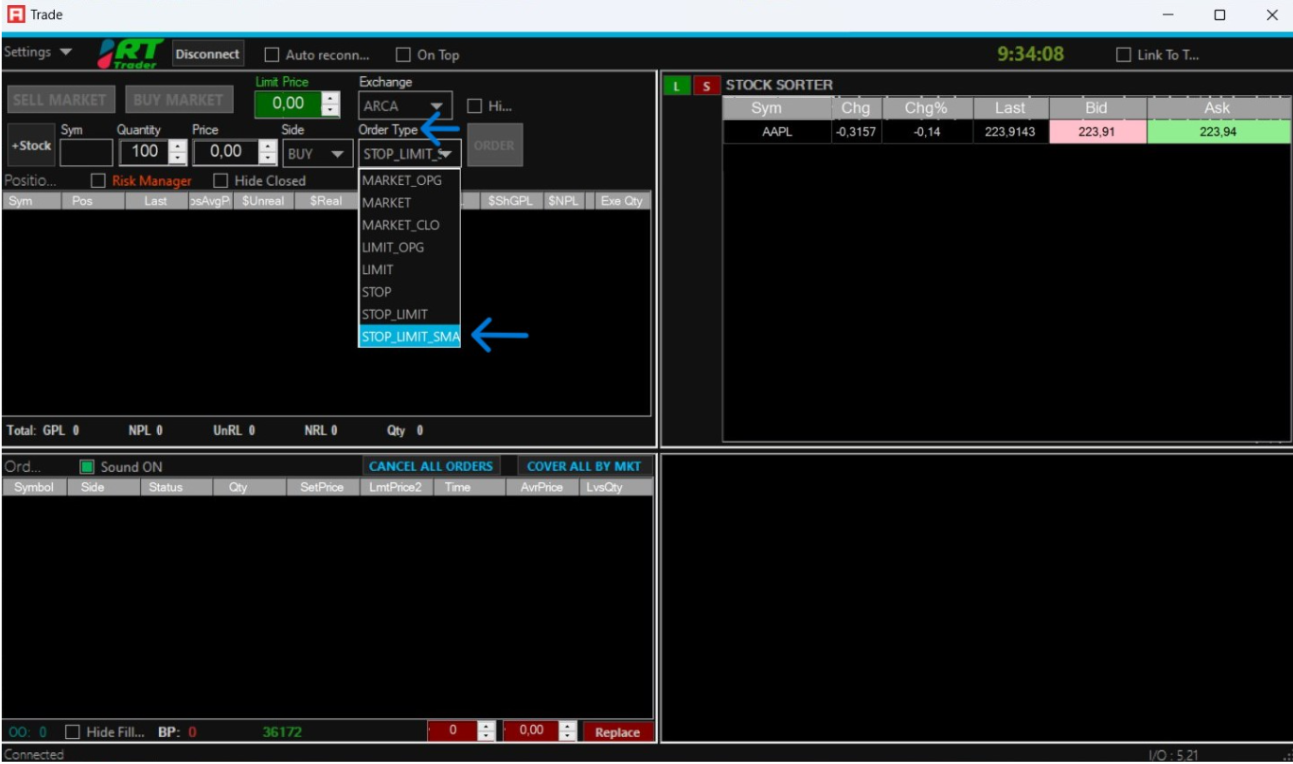This screenshot has width=1293, height=764.
Task: Click CANCEL ALL ORDERS button
Action: (431, 466)
